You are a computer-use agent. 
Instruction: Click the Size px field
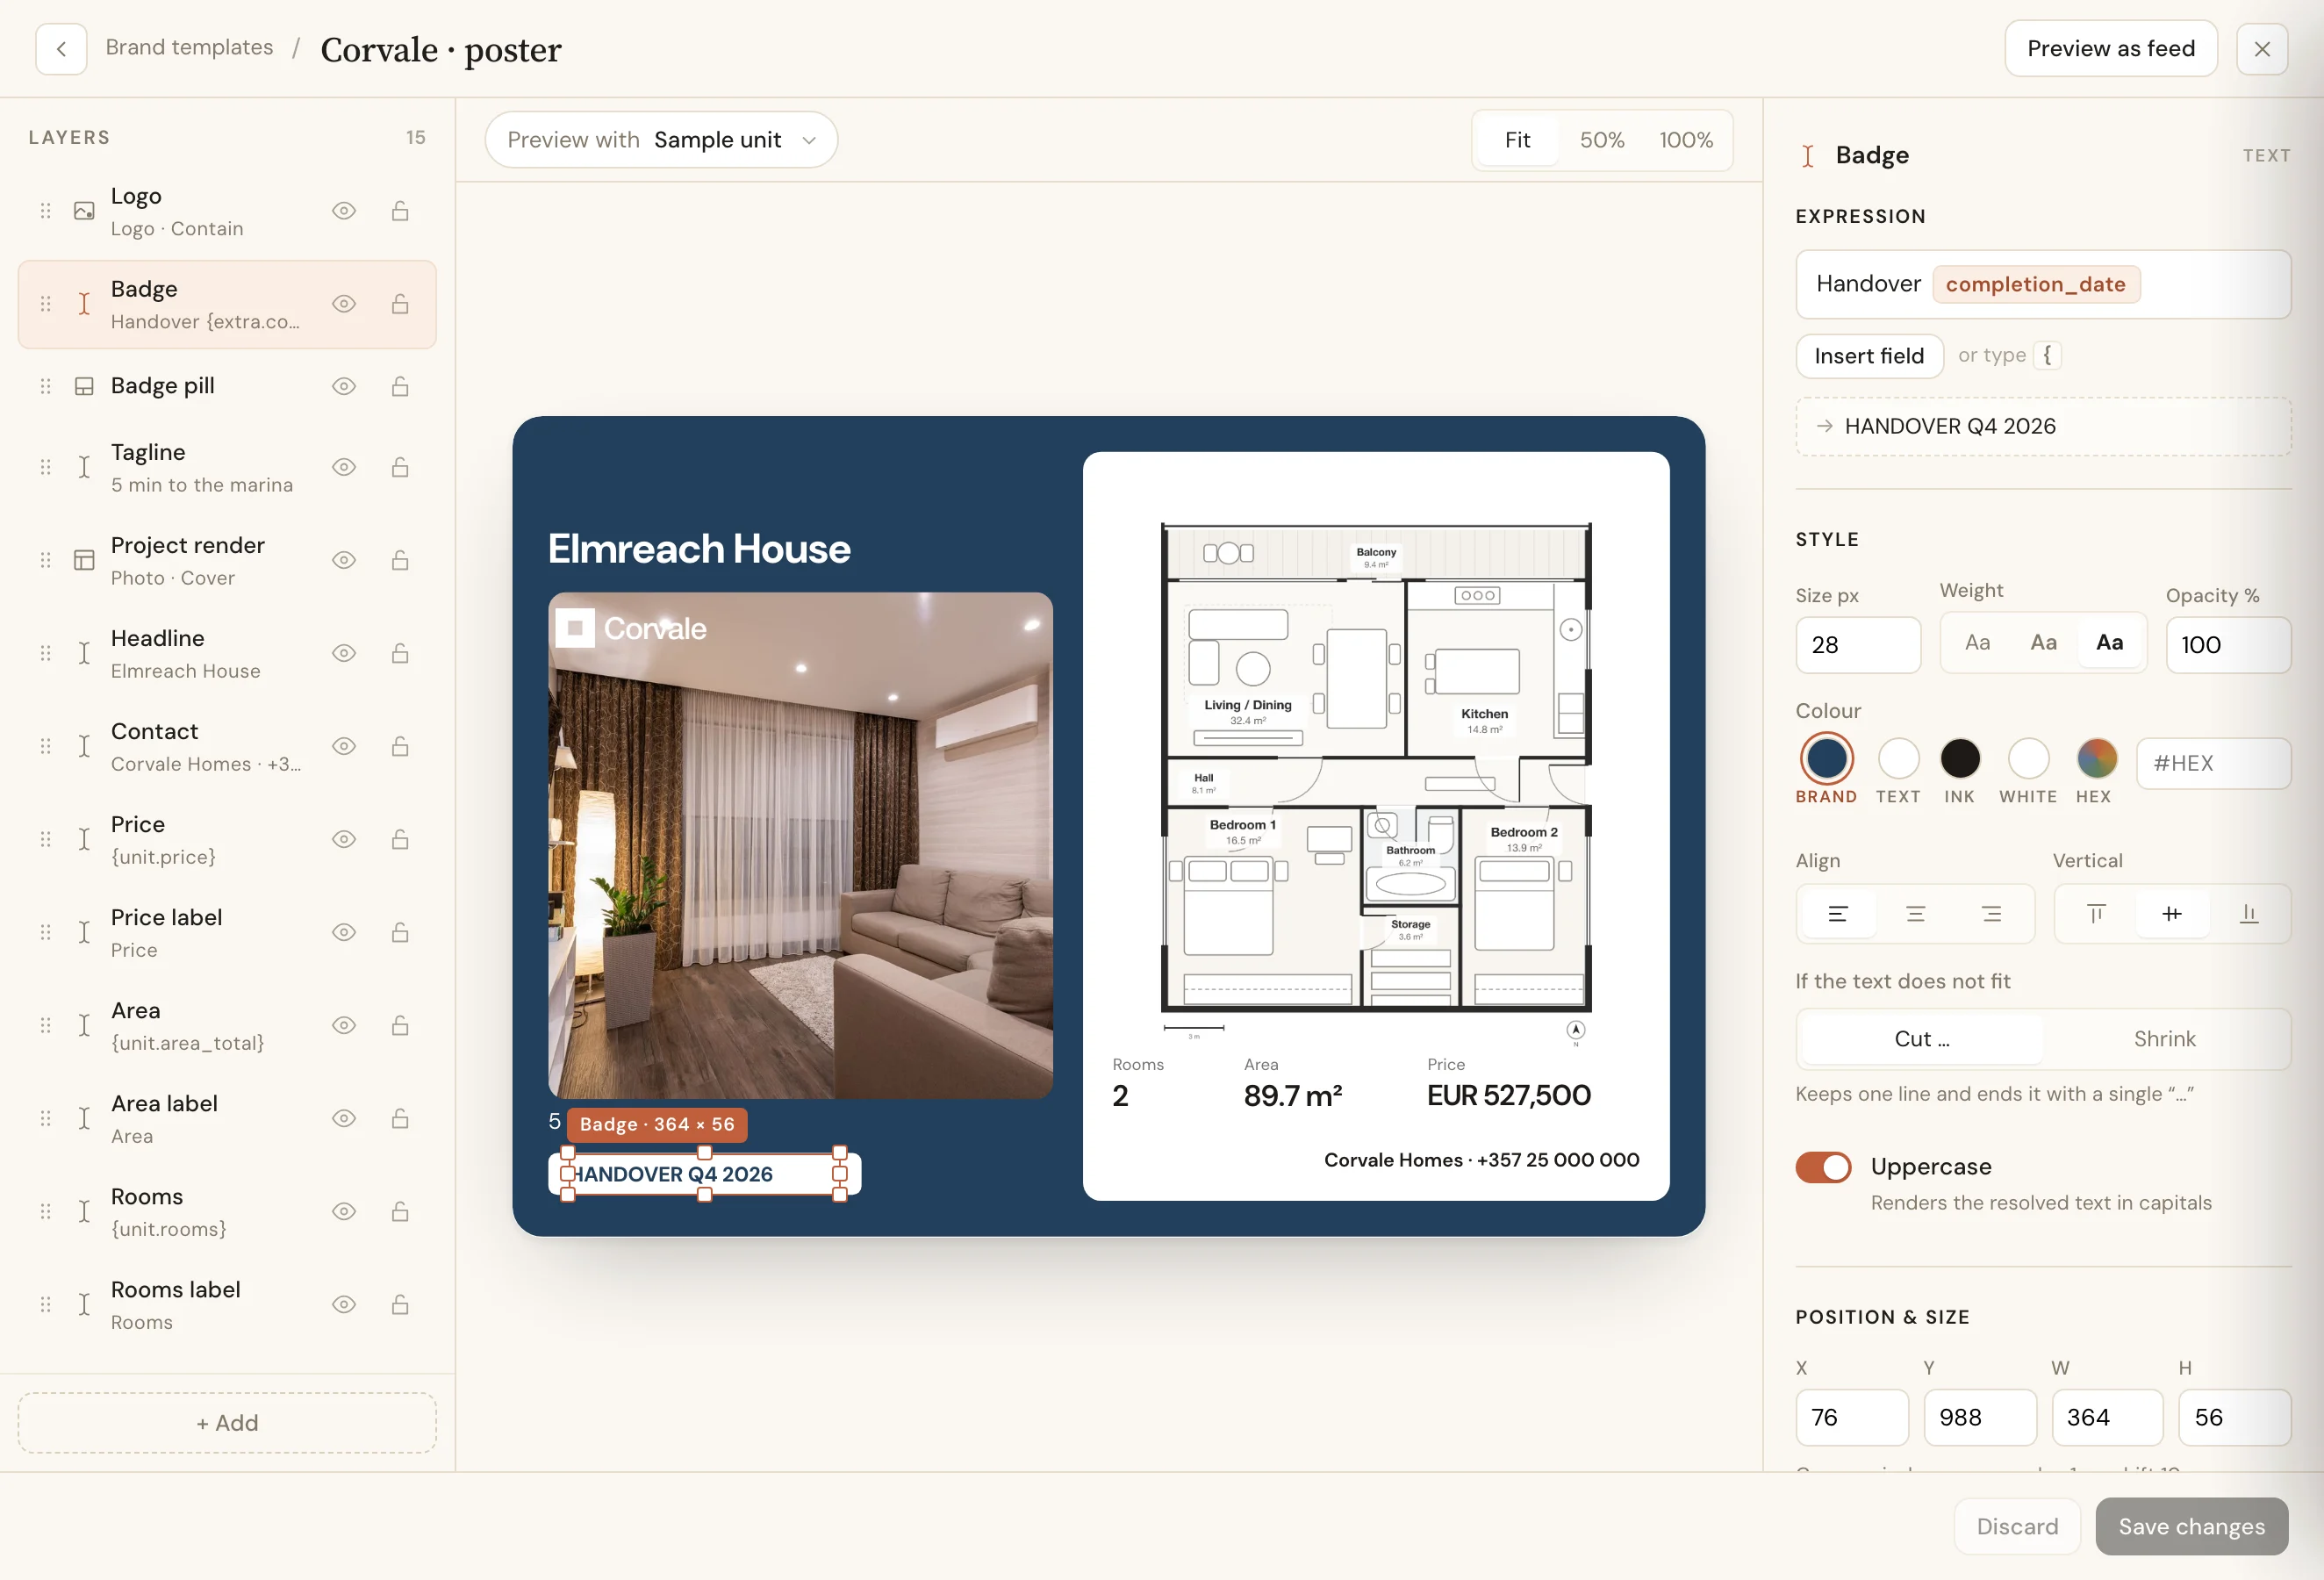pyautogui.click(x=1858, y=645)
